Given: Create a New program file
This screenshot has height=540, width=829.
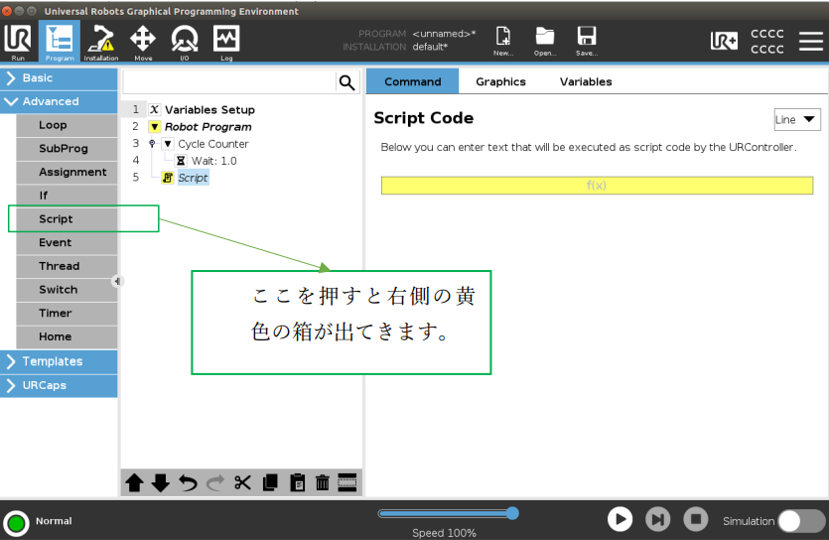Looking at the screenshot, I should 503,41.
